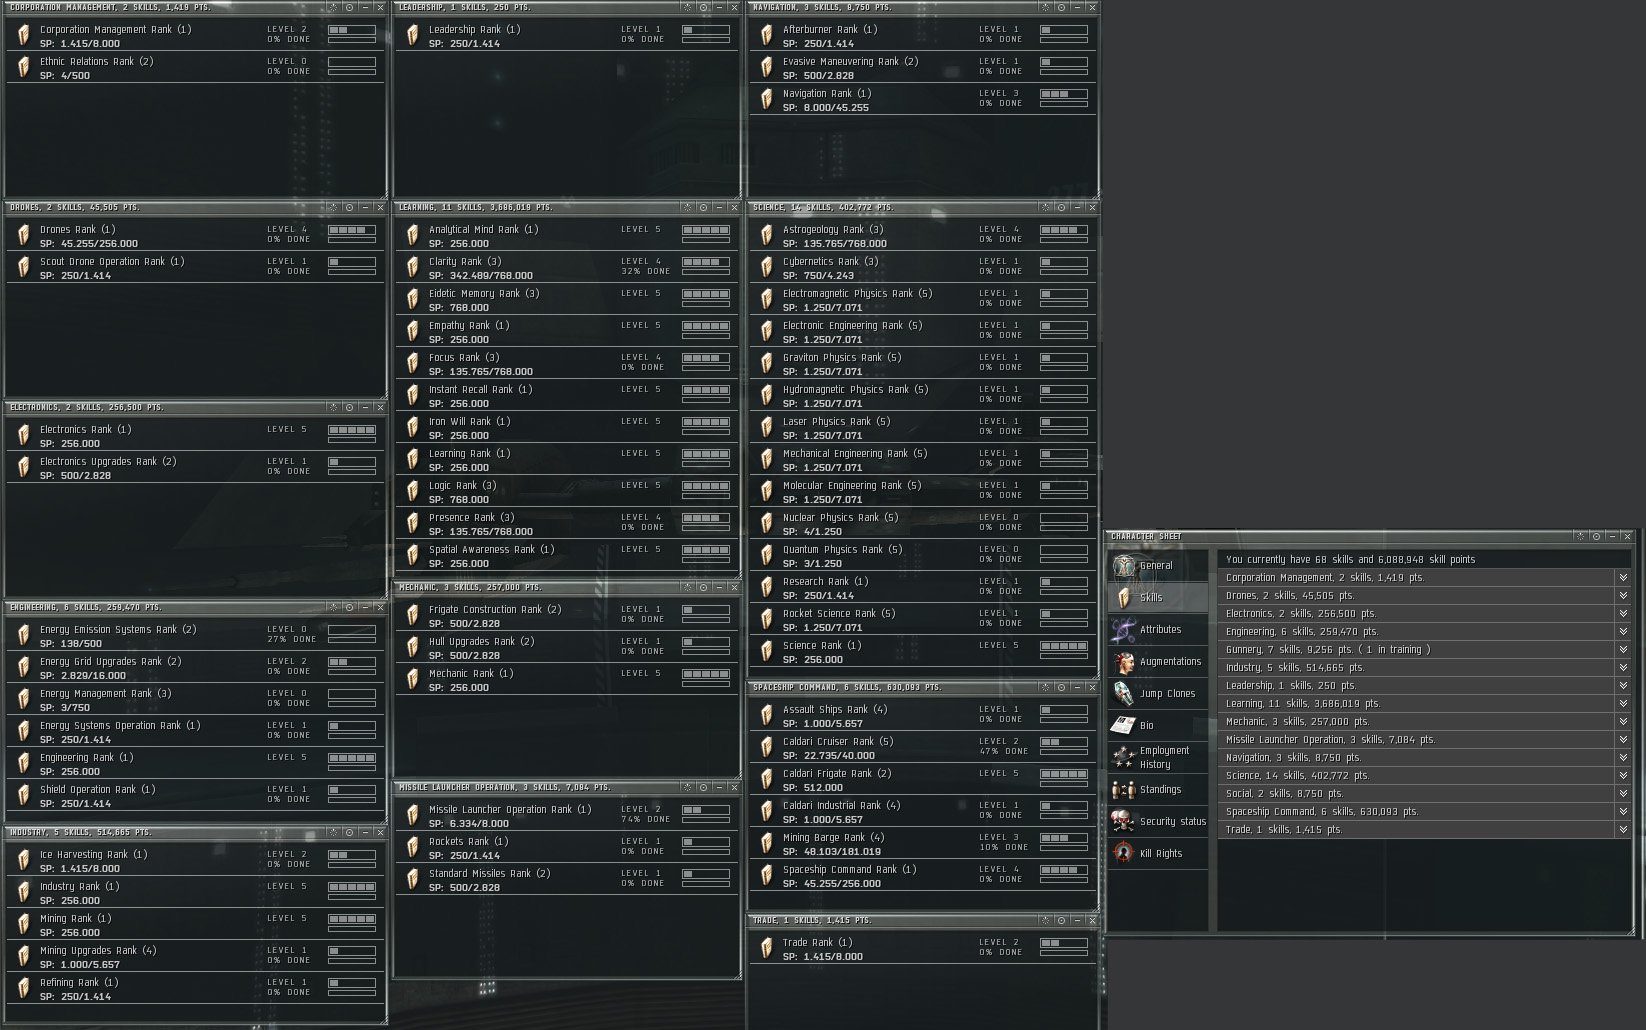Toggle the pin circle on the Science window
This screenshot has width=1646, height=1030.
point(1061,207)
